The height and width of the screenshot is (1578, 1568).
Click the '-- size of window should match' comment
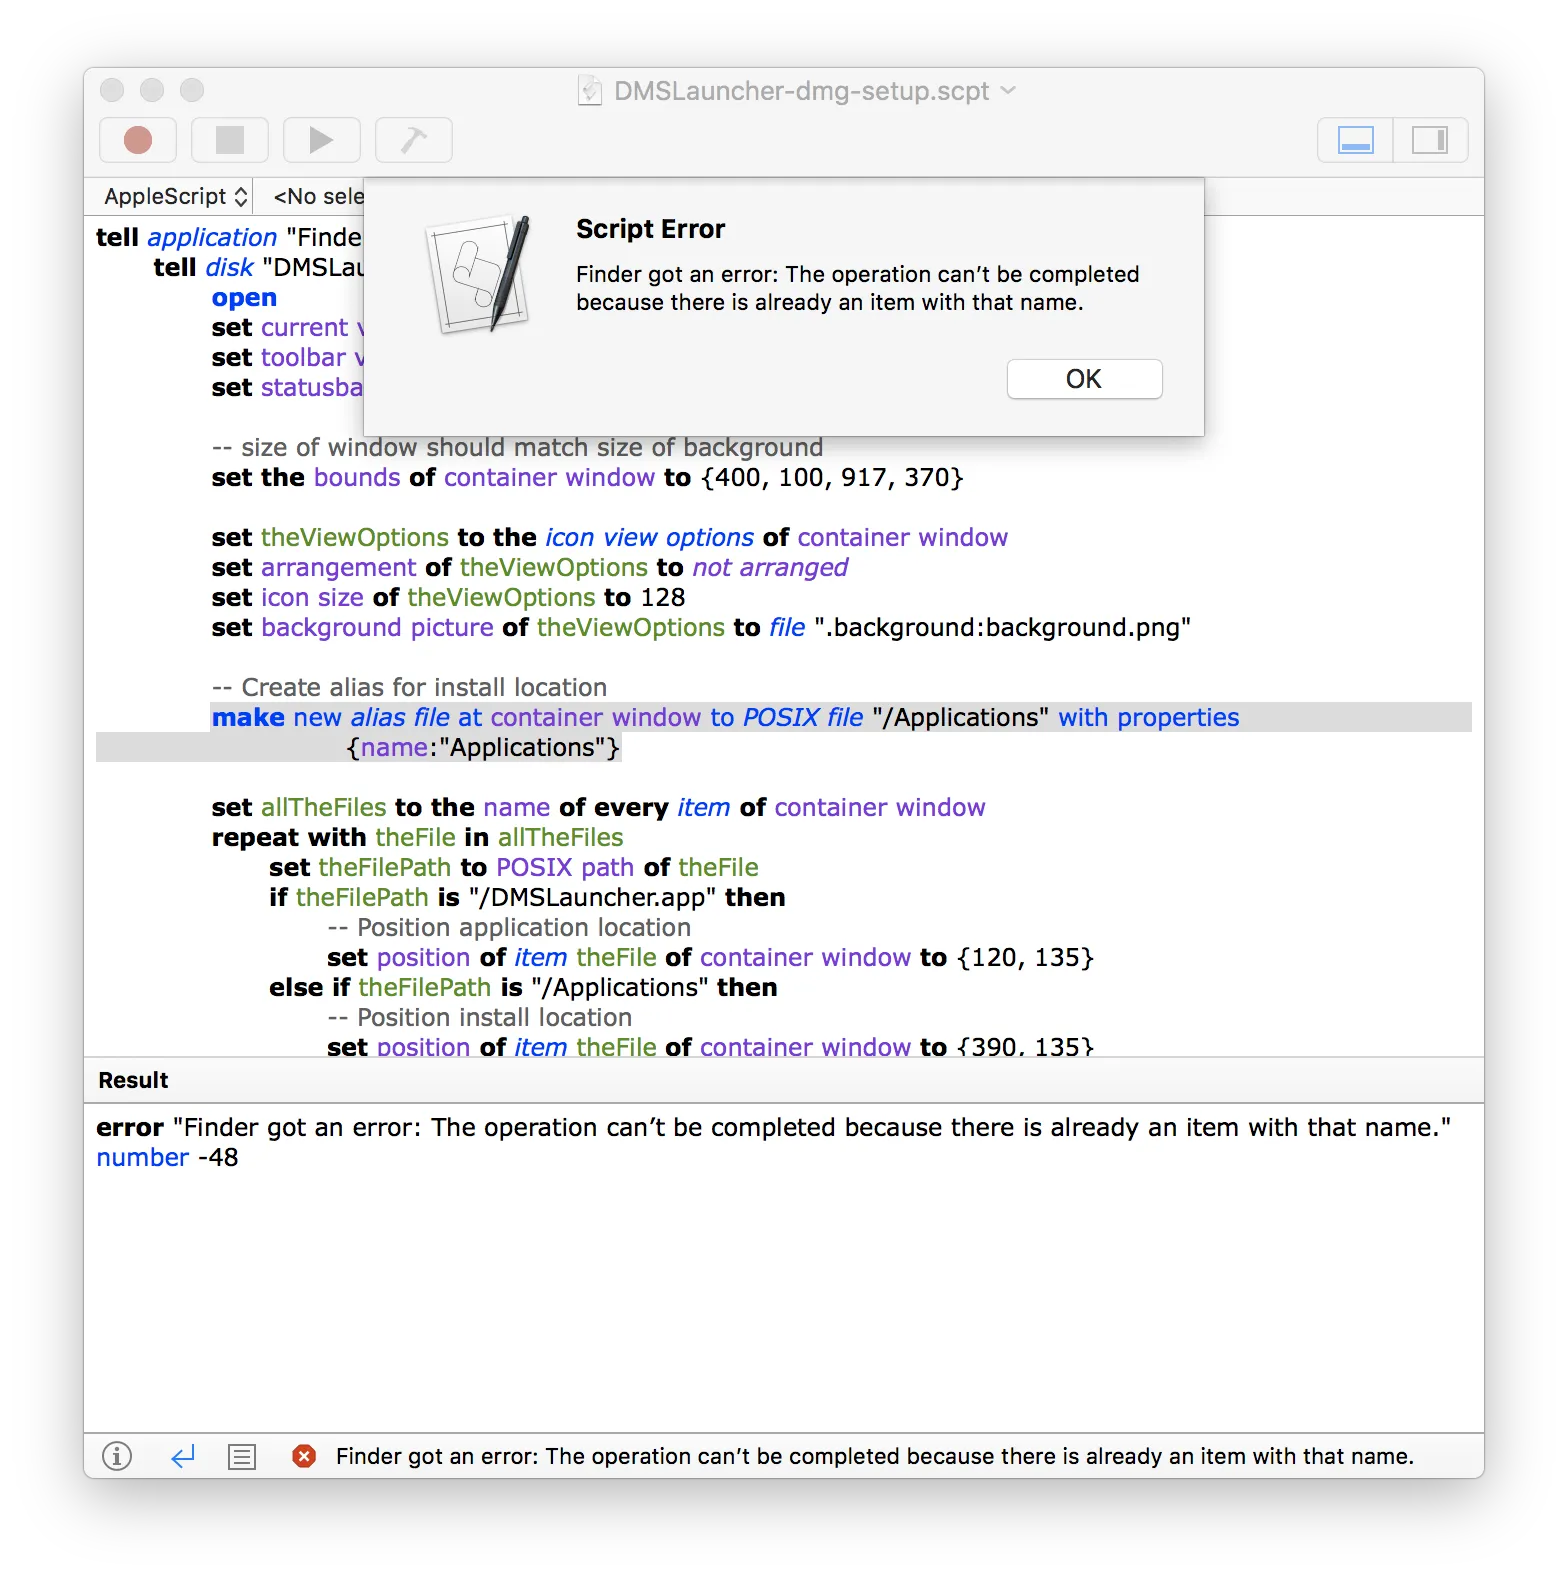point(517,447)
